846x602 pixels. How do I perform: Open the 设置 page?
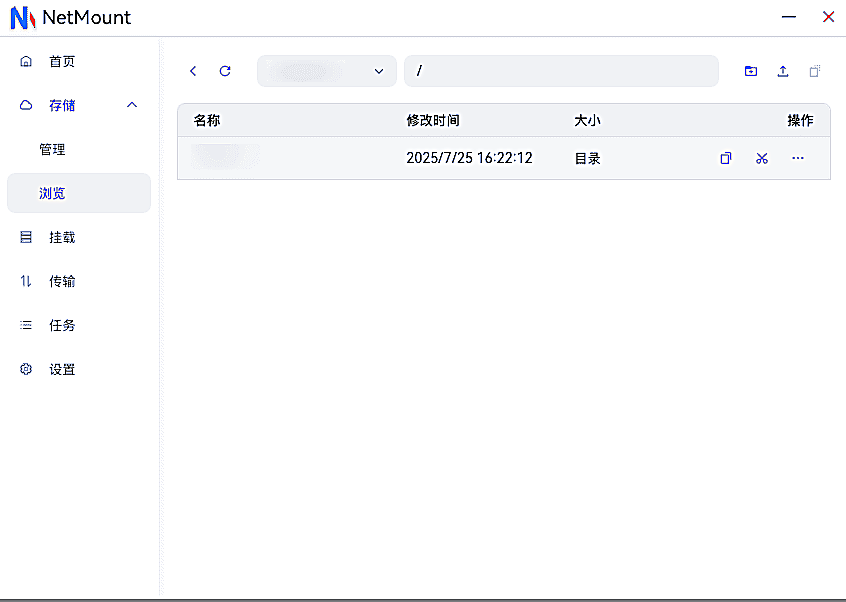tap(79, 369)
